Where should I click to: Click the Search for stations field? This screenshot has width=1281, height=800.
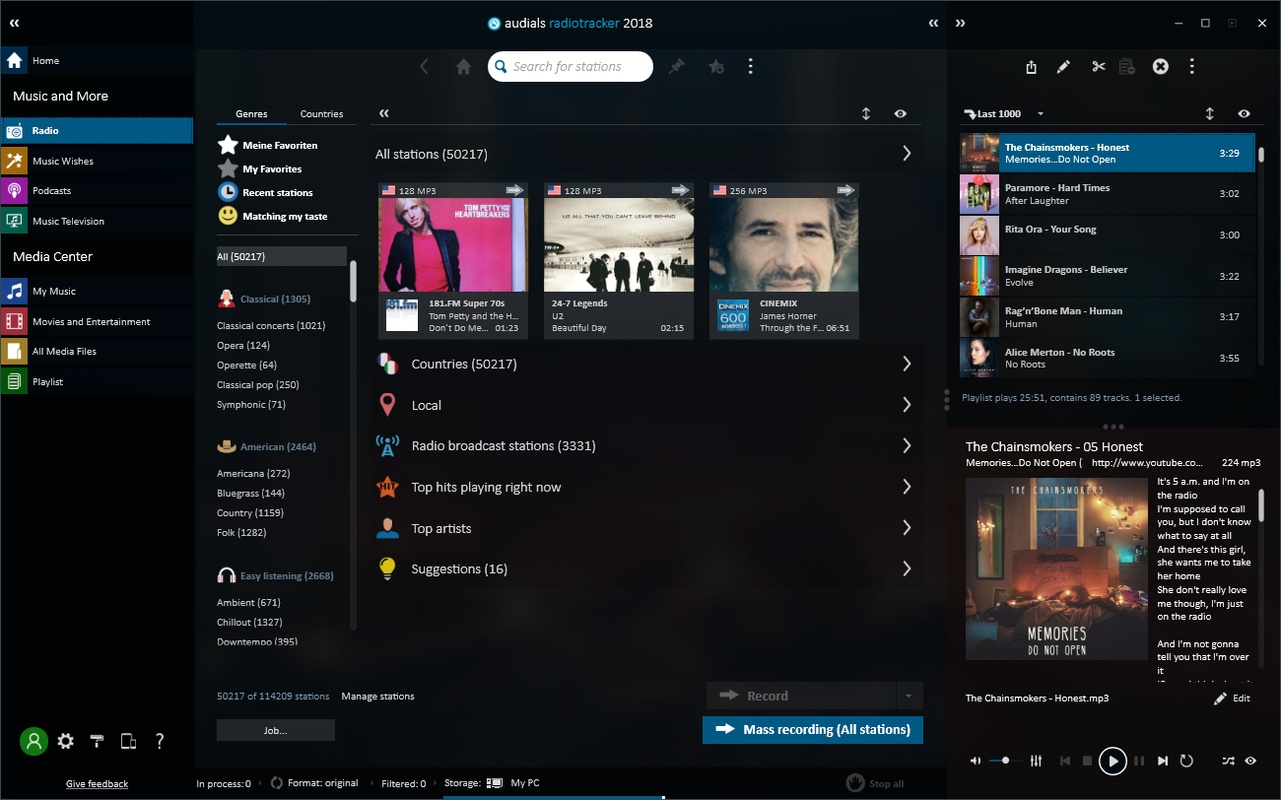pyautogui.click(x=570, y=67)
